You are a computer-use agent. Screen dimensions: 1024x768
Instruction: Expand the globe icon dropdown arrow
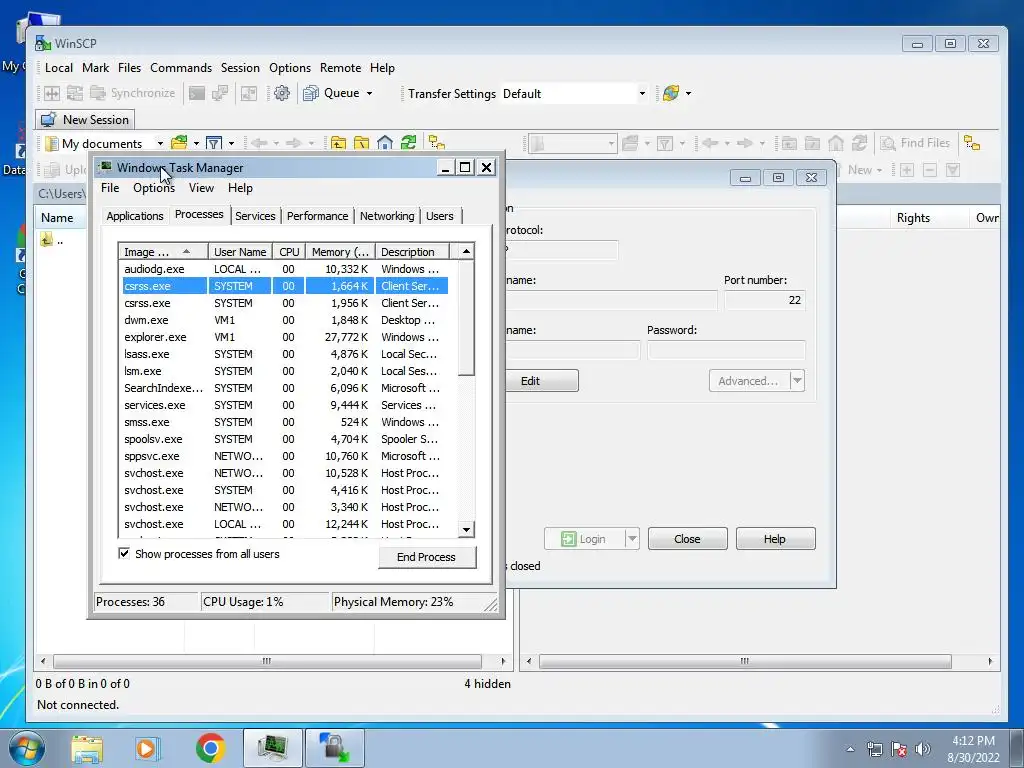click(x=688, y=93)
